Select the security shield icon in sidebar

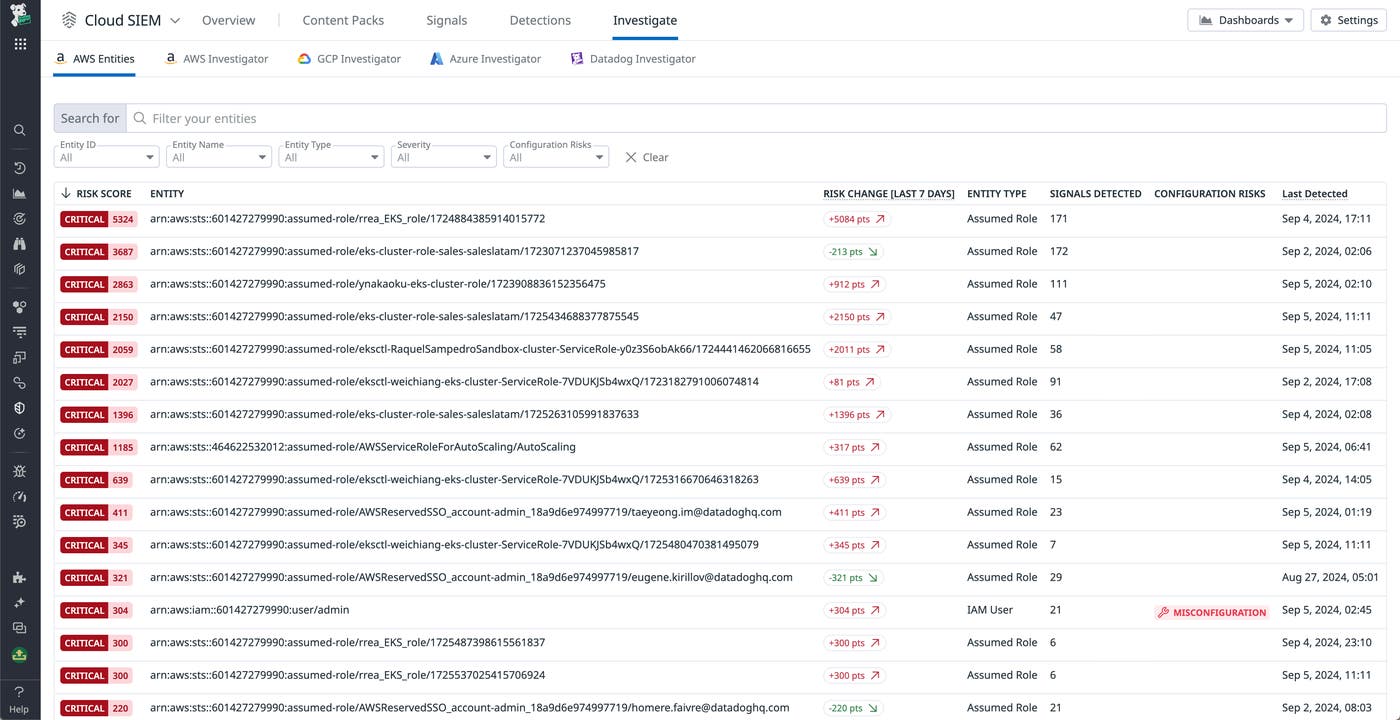[19, 407]
